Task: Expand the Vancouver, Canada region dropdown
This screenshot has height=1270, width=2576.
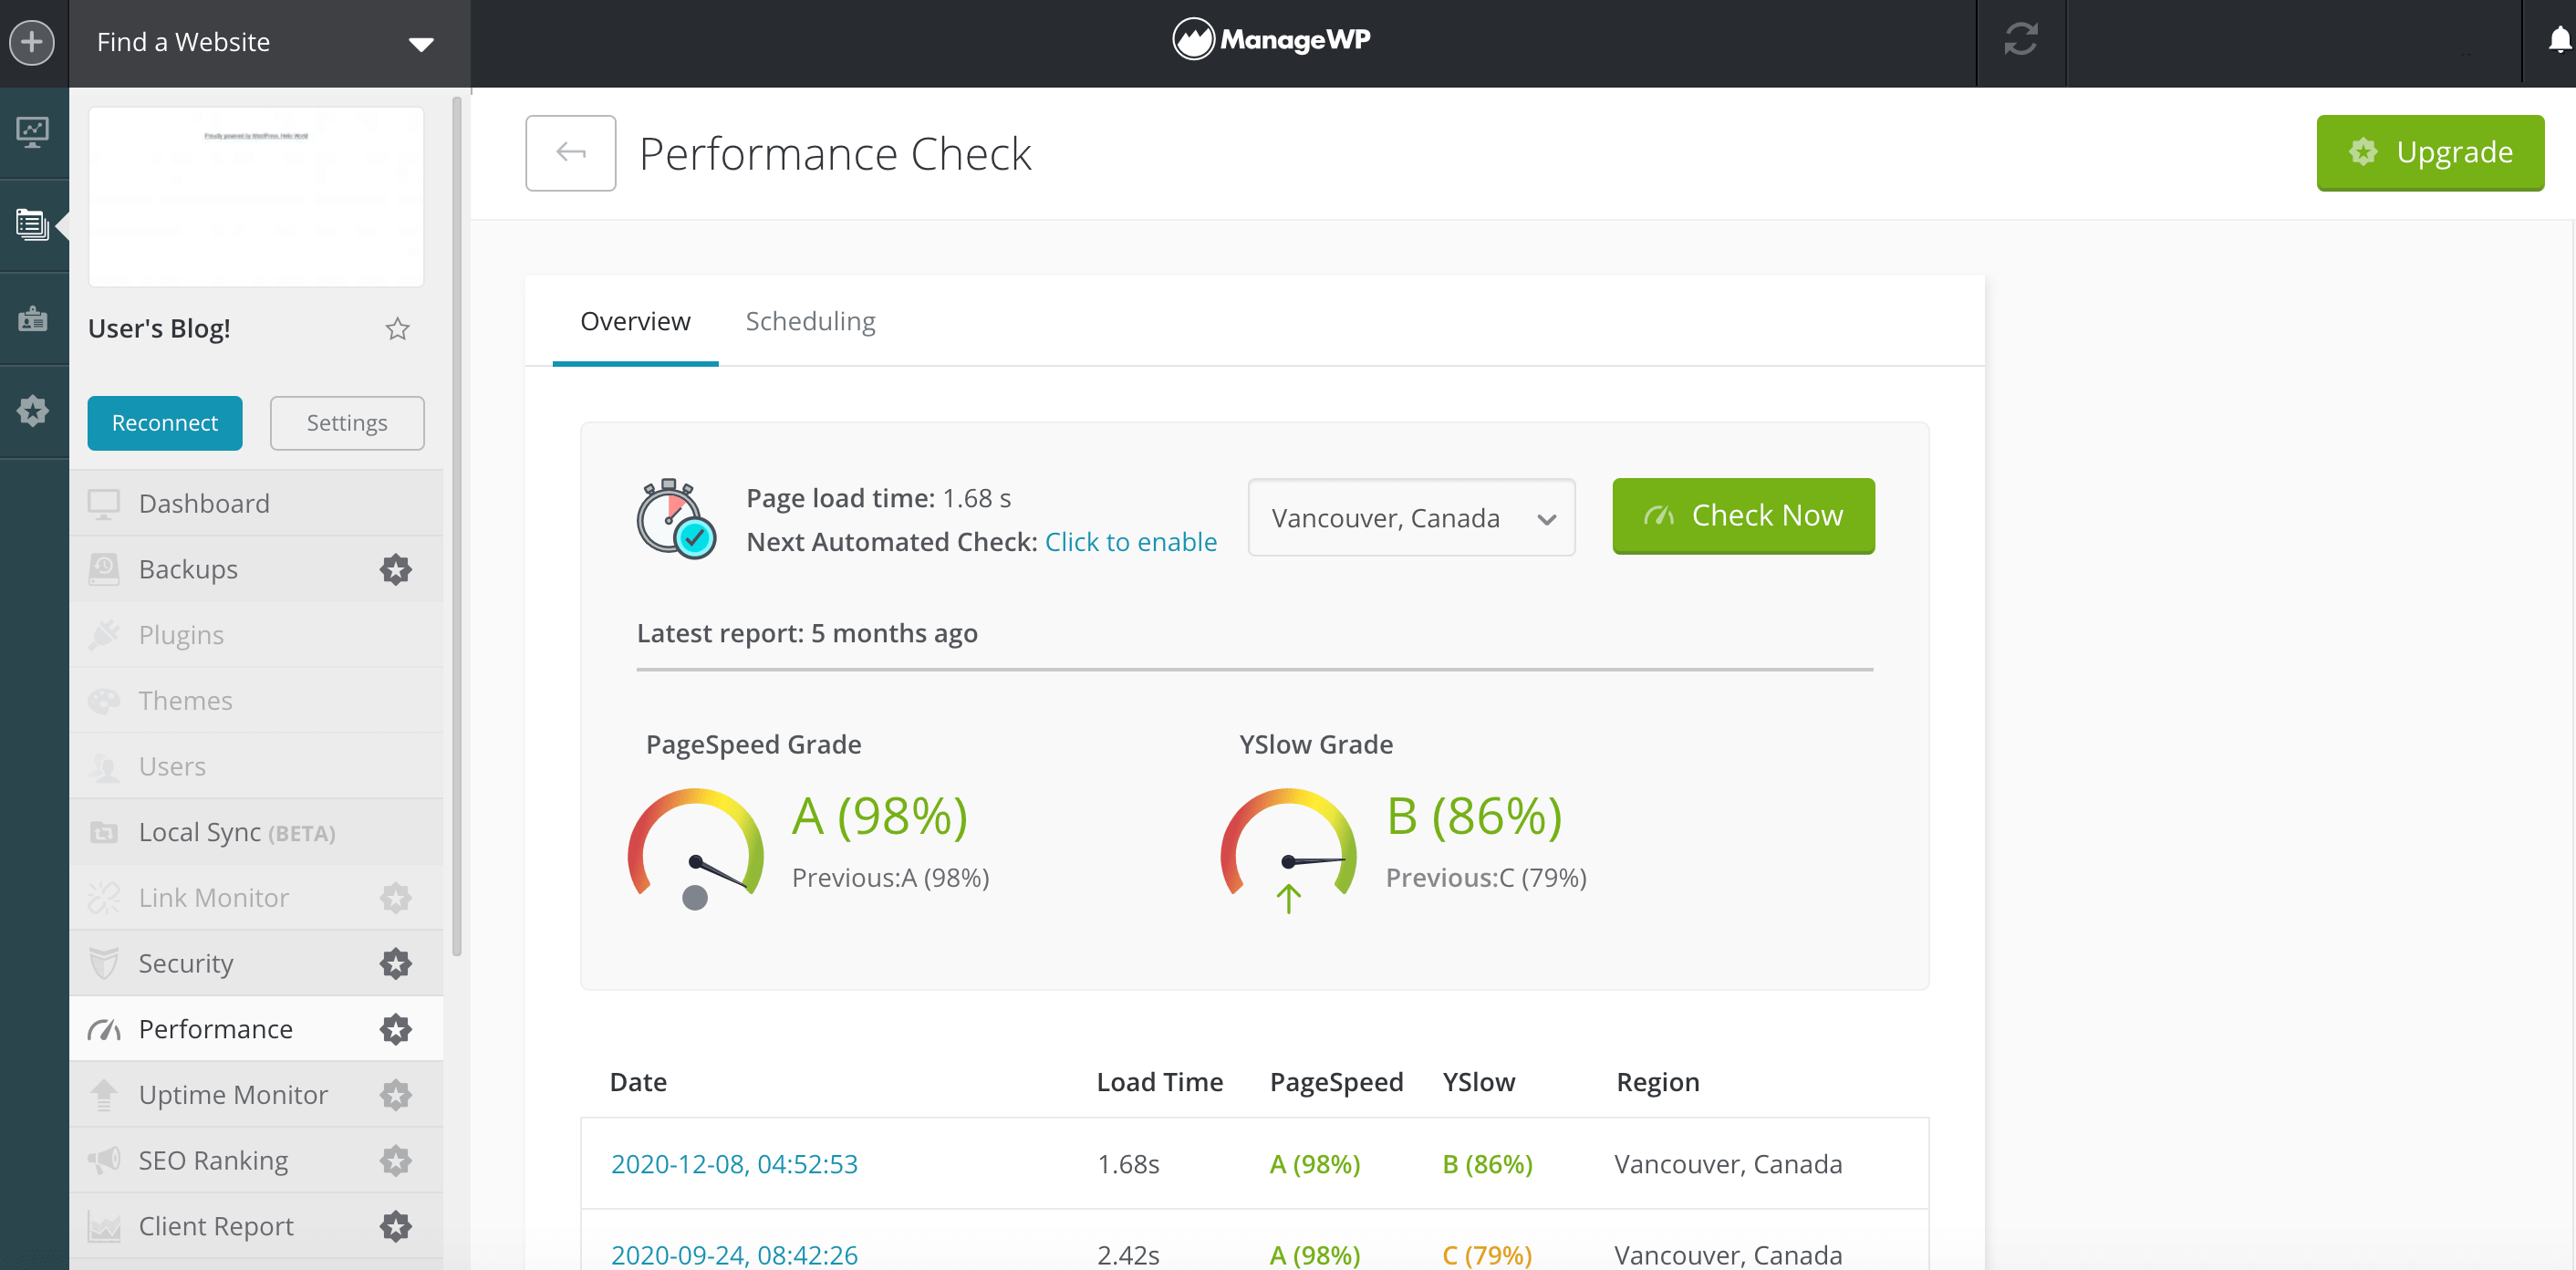Action: coord(1410,518)
